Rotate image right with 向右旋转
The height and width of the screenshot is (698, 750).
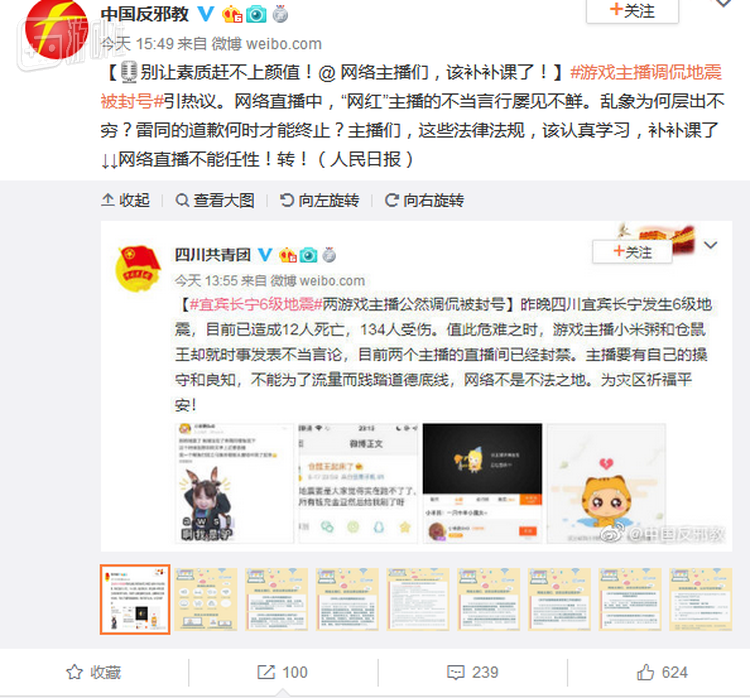[x=424, y=200]
